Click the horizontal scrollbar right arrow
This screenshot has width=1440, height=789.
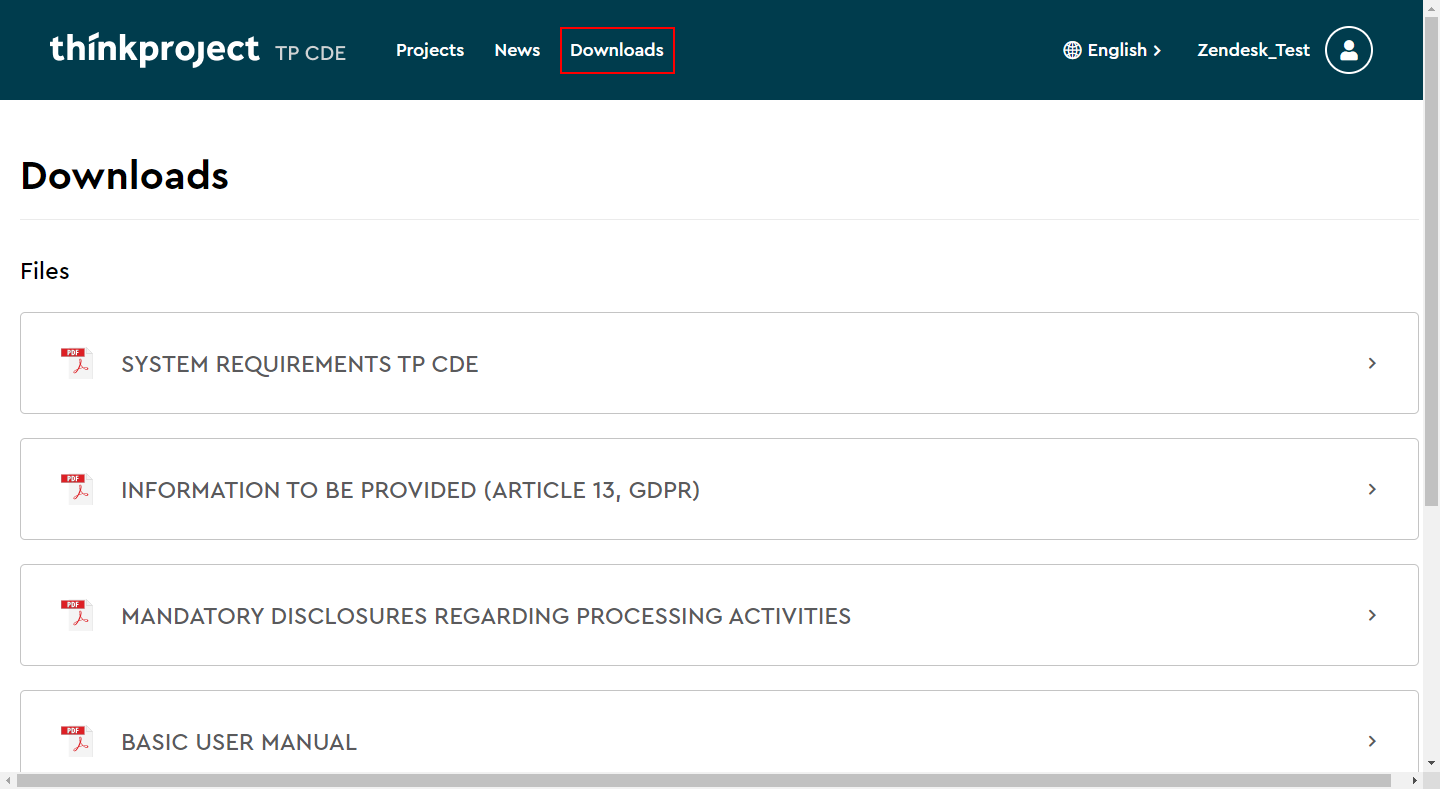1414,780
